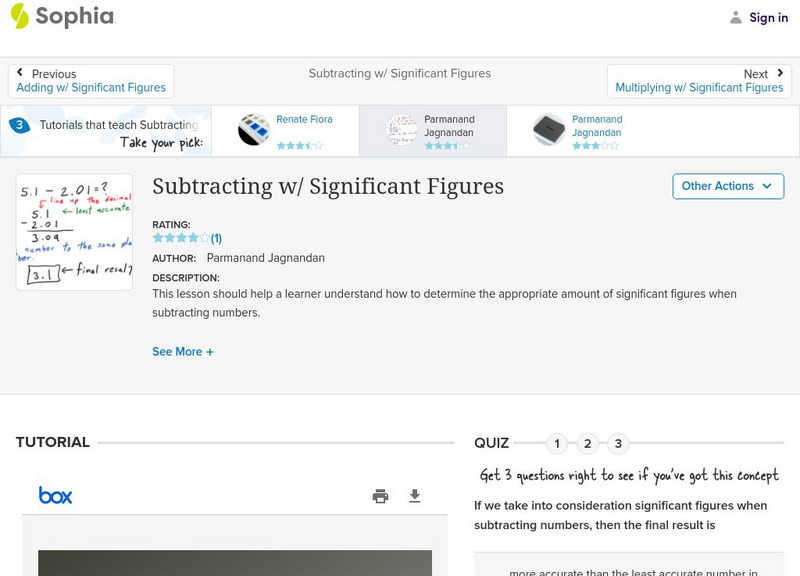The width and height of the screenshot is (800, 576).
Task: Expand the description with See More
Action: click(183, 351)
